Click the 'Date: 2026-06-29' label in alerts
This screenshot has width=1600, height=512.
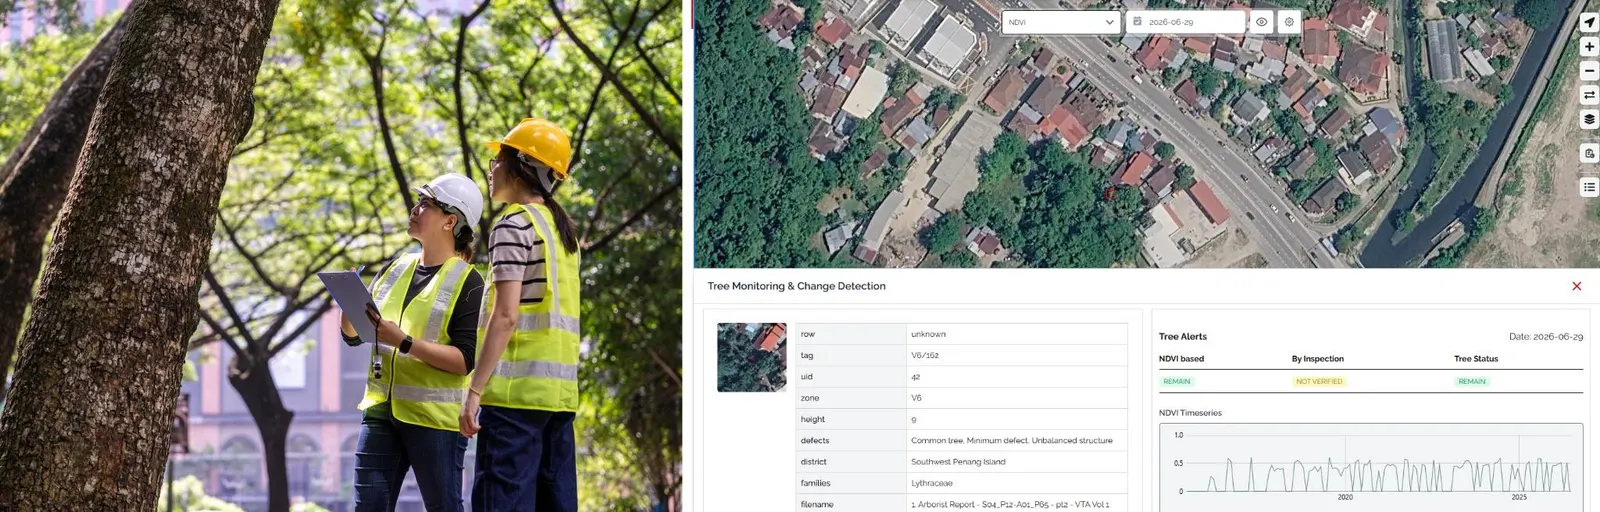(1546, 337)
